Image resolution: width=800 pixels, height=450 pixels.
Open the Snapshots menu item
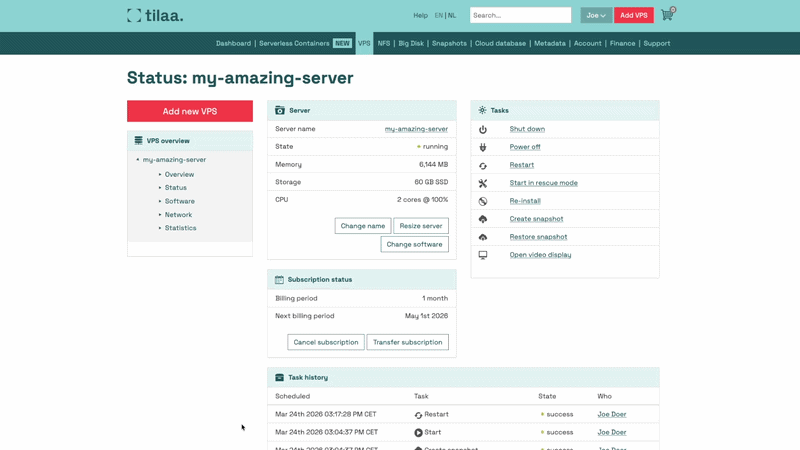(x=449, y=43)
